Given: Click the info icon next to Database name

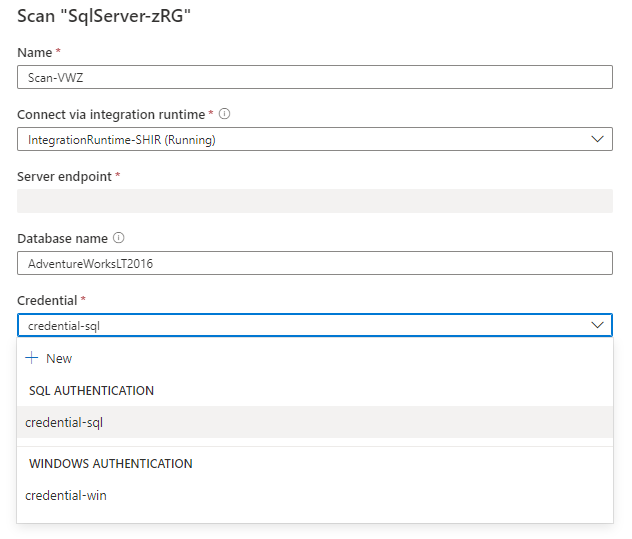Looking at the screenshot, I should click(119, 238).
